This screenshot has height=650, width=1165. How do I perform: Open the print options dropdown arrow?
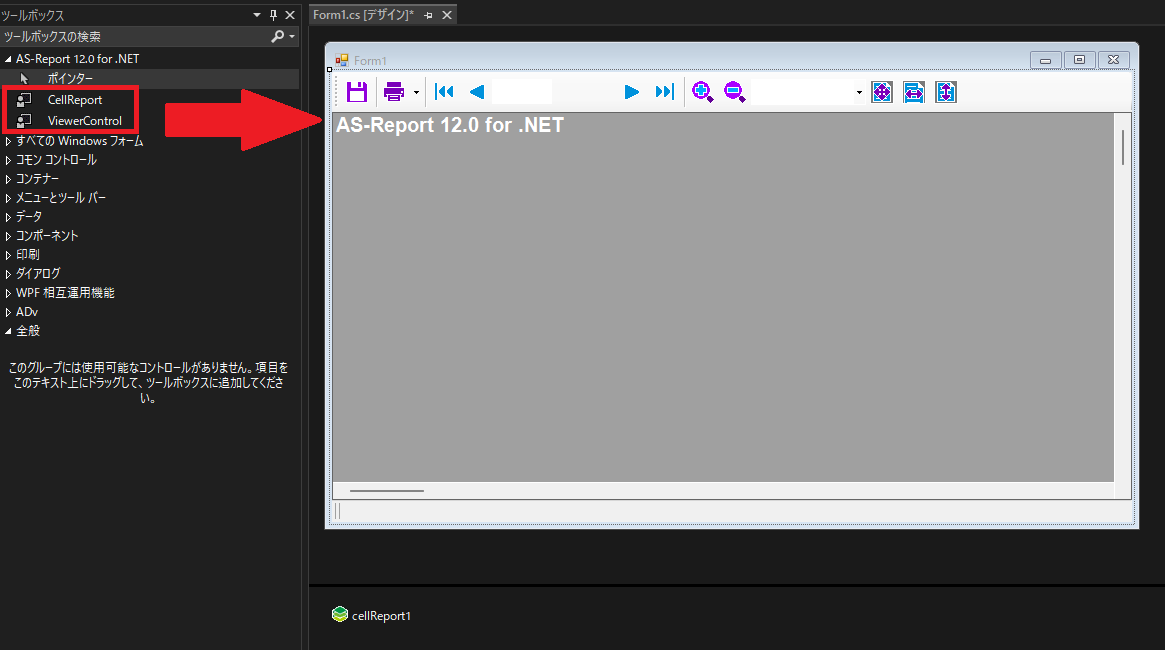click(x=416, y=92)
